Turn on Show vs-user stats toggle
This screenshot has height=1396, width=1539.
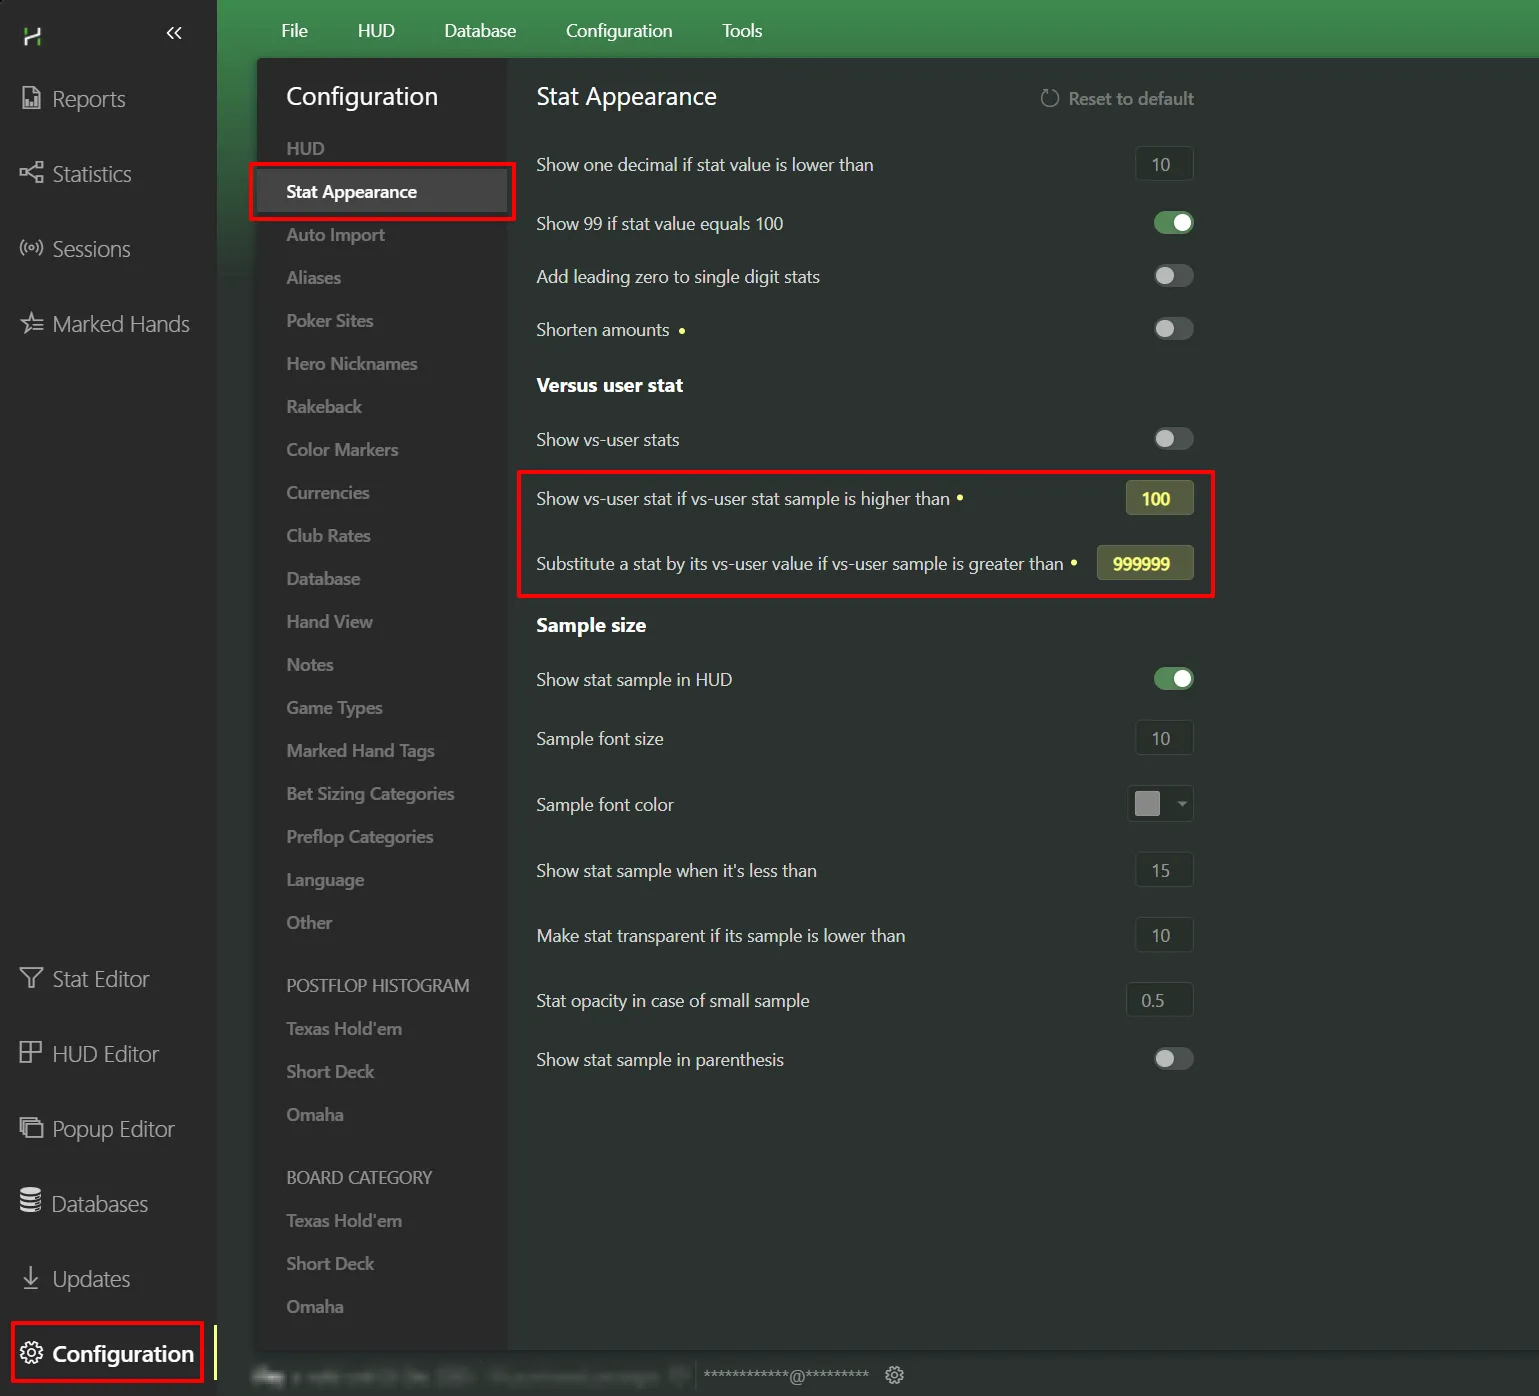pyautogui.click(x=1173, y=439)
